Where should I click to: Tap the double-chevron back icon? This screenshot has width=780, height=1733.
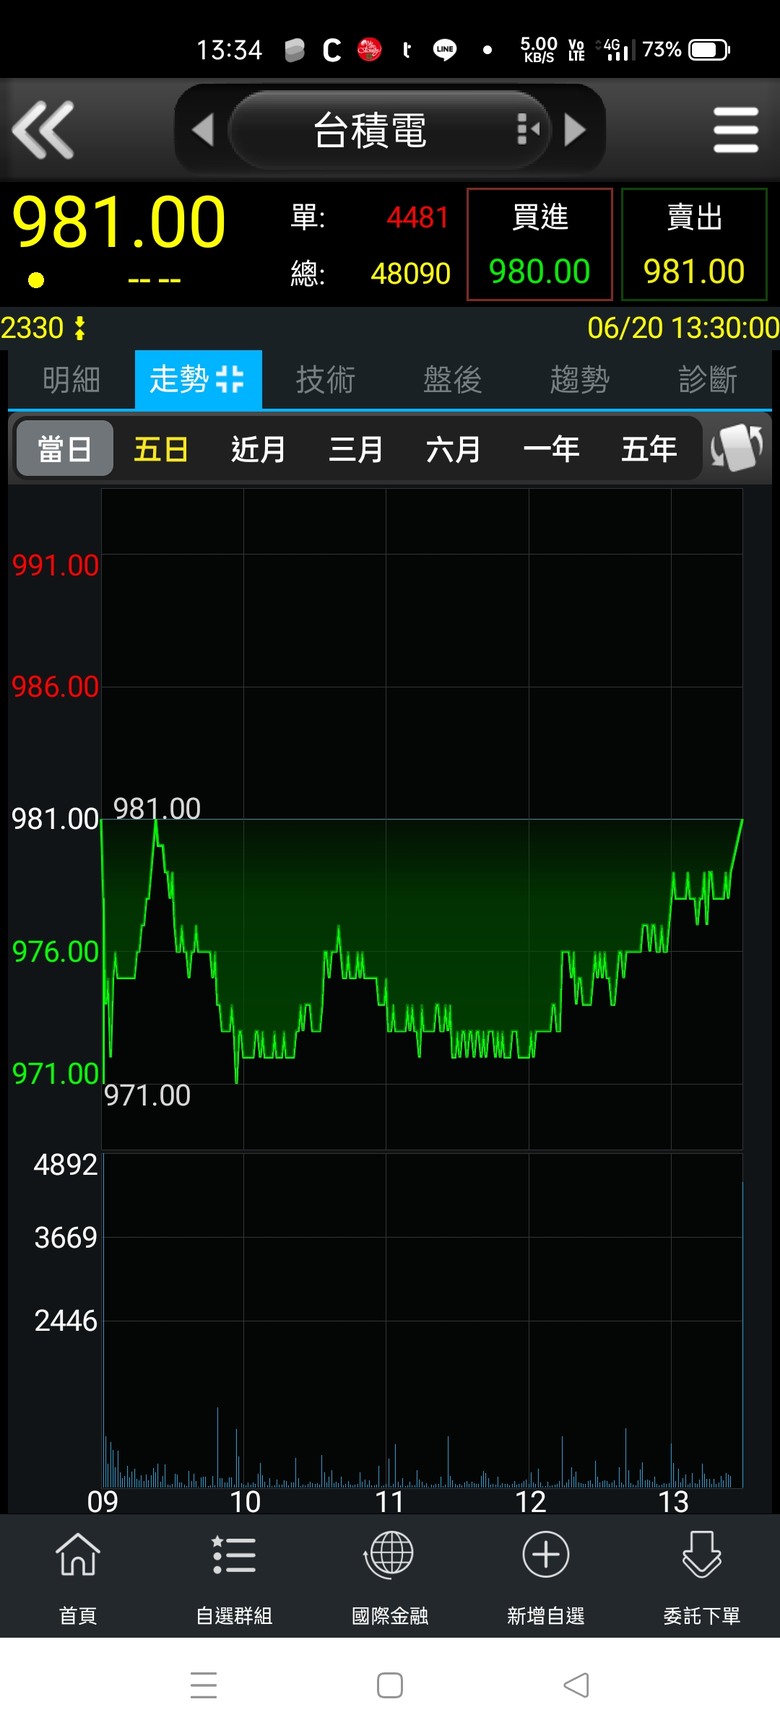43,130
